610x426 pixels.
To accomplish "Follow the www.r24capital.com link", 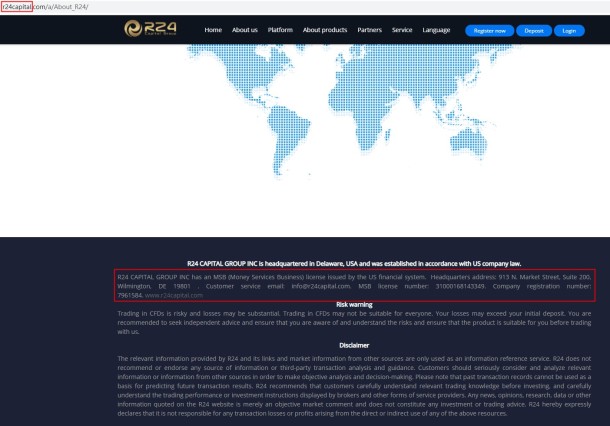I will (x=174, y=295).
